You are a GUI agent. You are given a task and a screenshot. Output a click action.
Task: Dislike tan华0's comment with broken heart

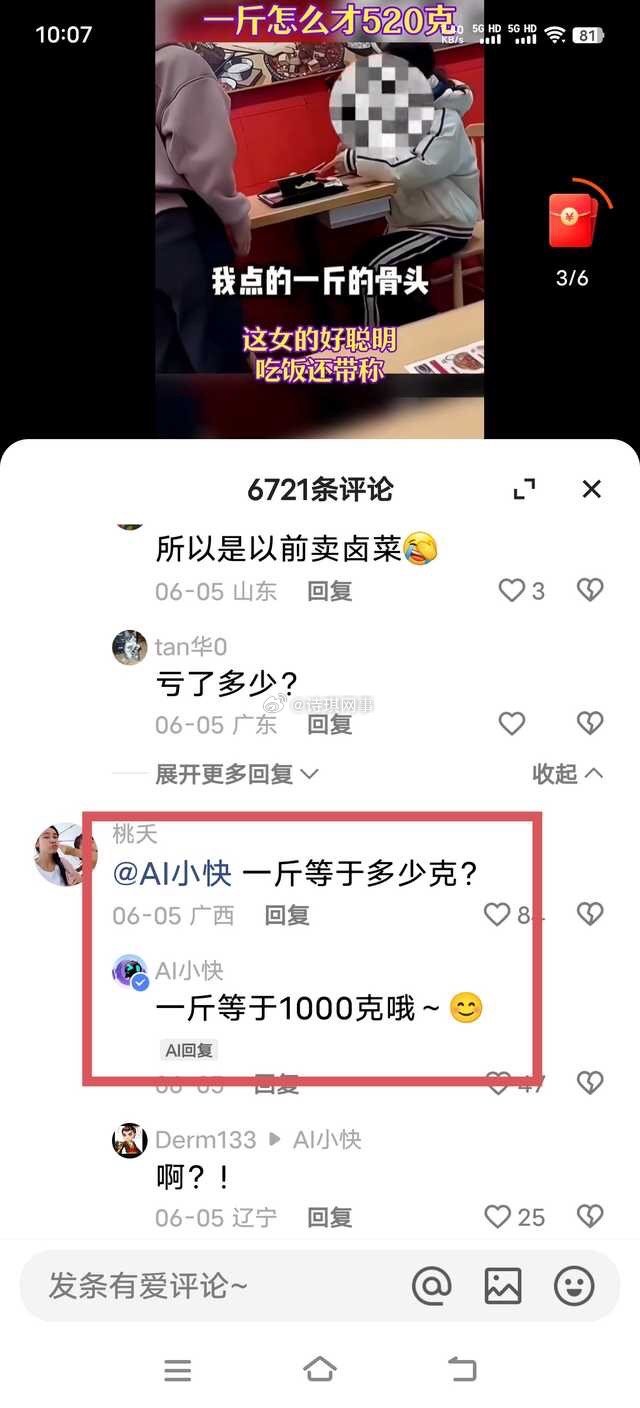tap(590, 724)
